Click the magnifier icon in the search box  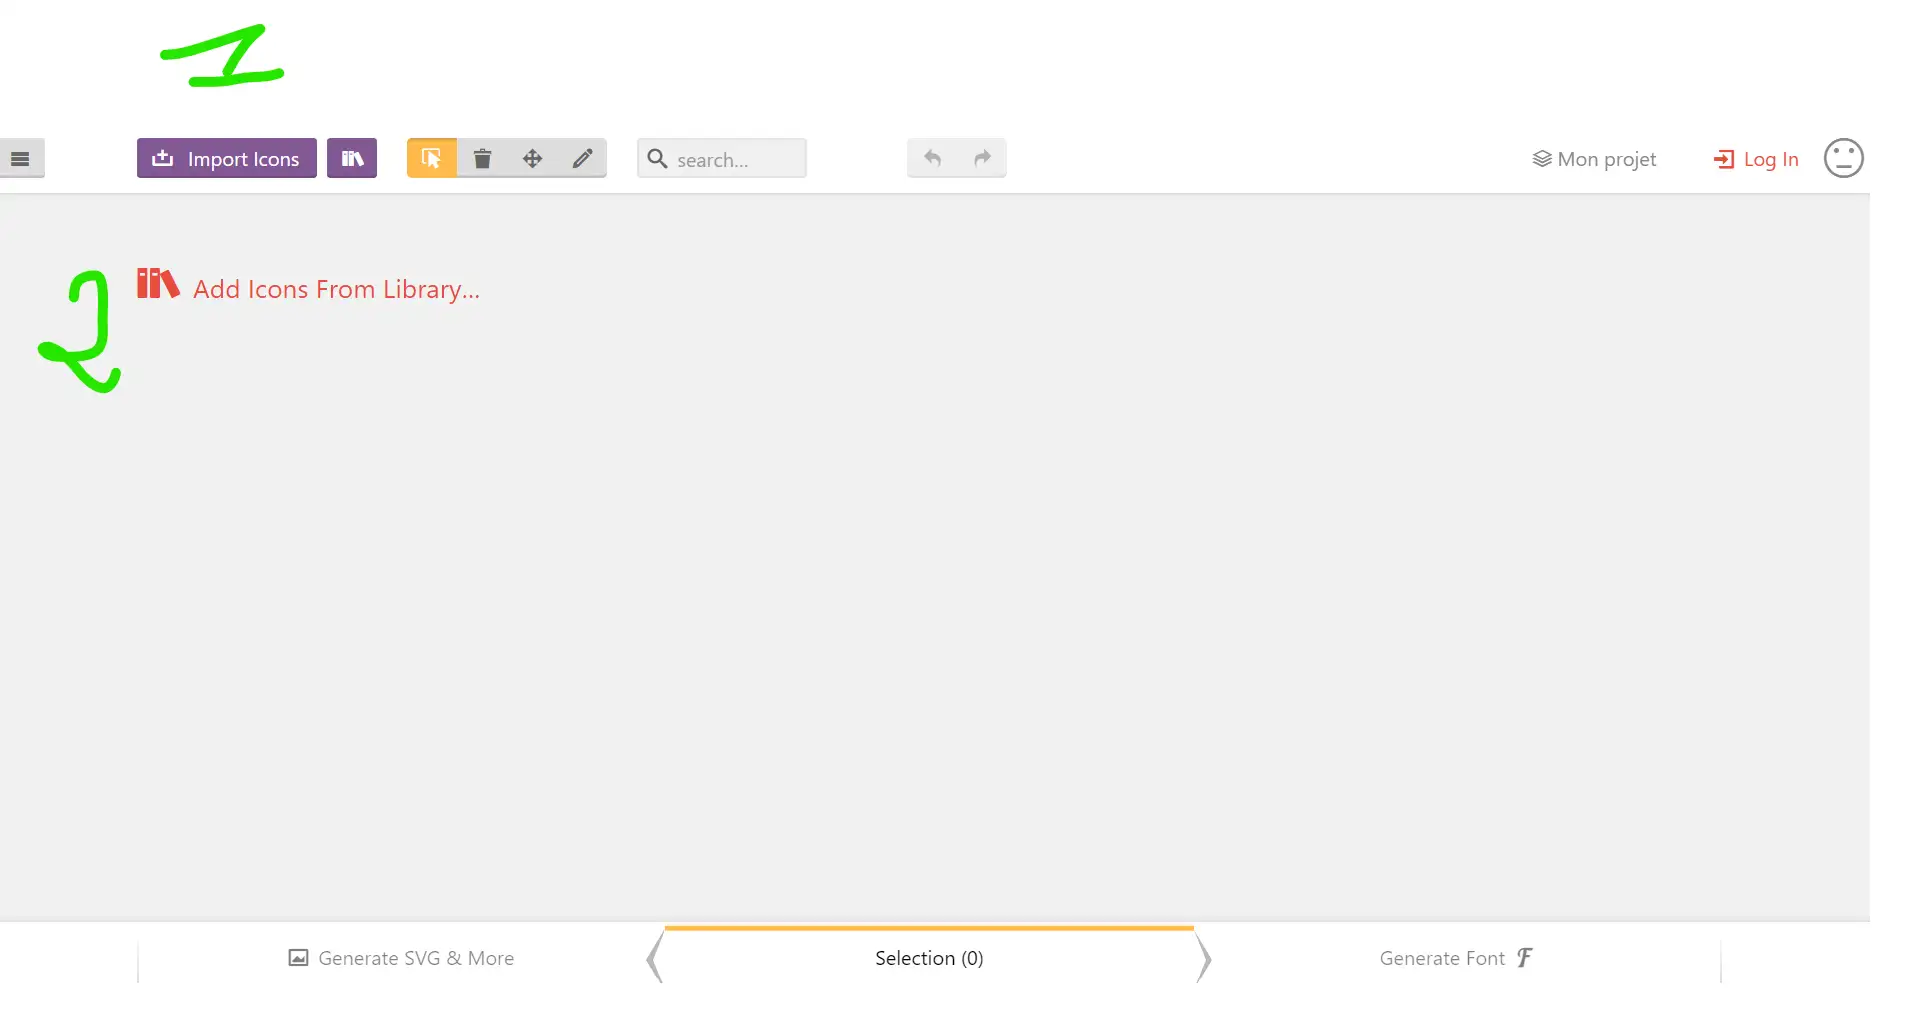tap(657, 159)
